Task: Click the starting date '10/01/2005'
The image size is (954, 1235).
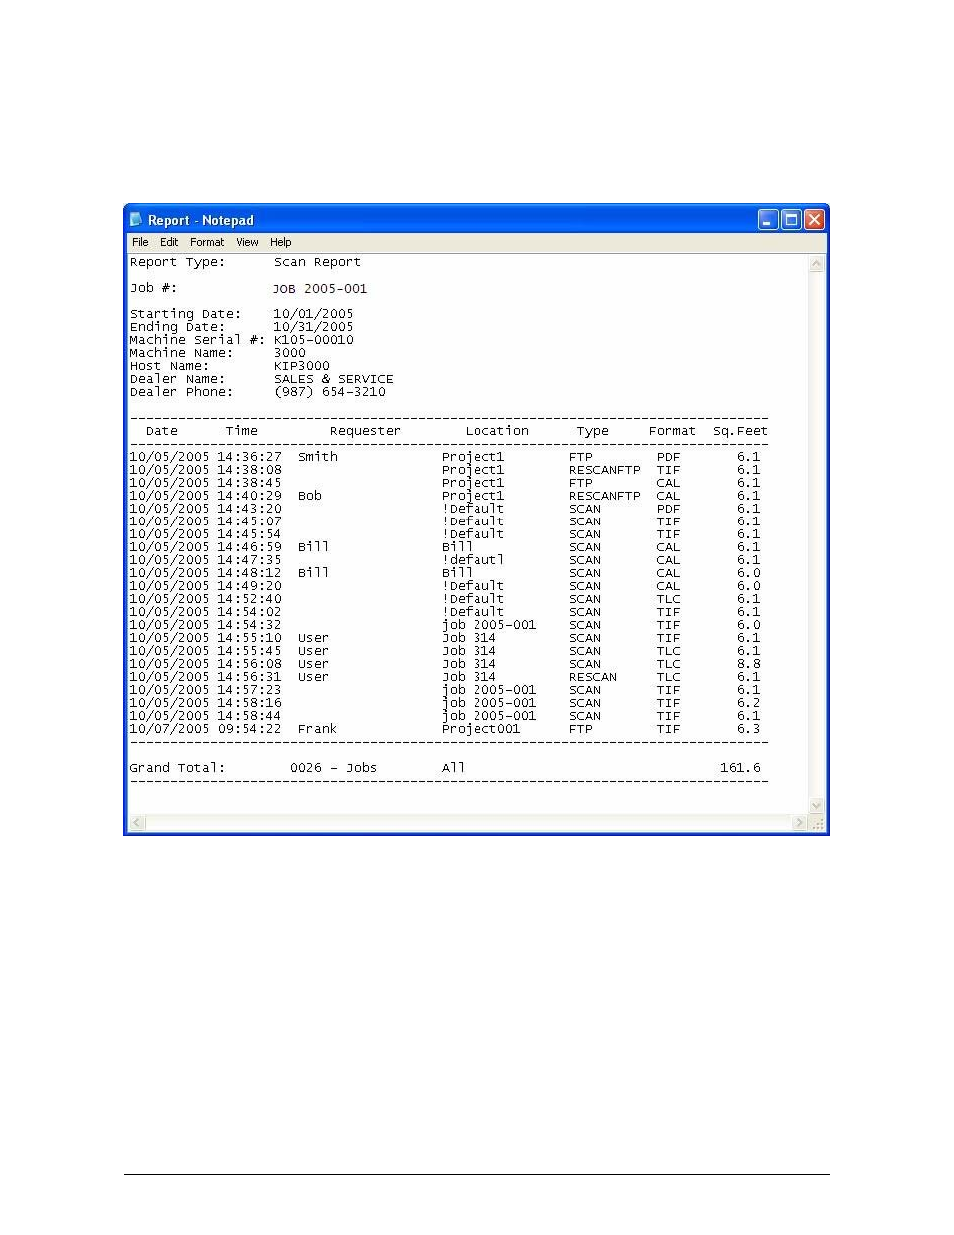Action: click(313, 314)
